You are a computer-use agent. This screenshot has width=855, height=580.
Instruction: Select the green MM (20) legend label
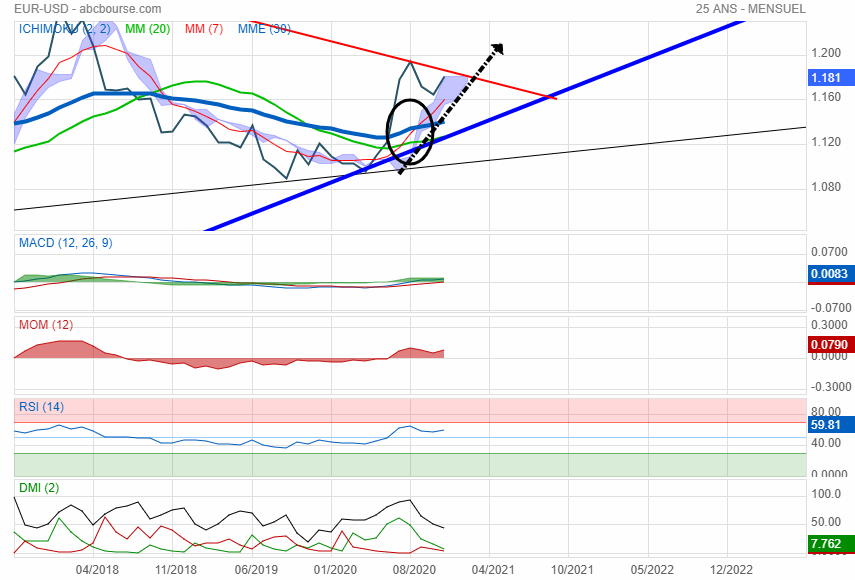tap(147, 29)
